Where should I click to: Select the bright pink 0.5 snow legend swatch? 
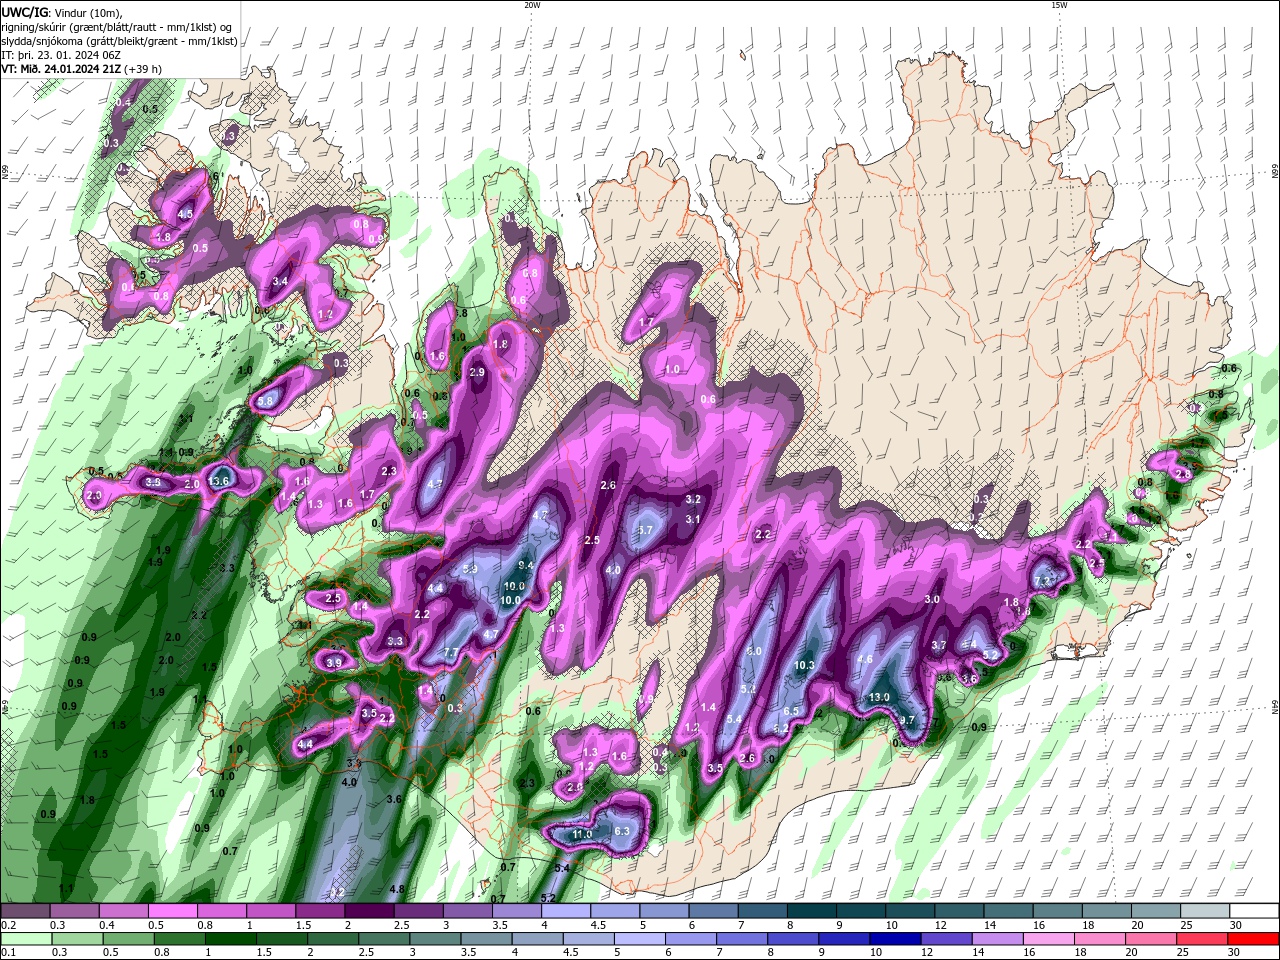tap(172, 911)
